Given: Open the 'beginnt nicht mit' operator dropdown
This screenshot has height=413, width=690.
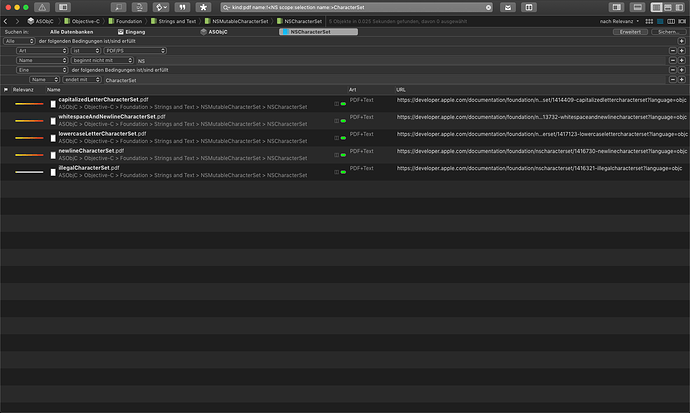Looking at the screenshot, I should pos(102,60).
